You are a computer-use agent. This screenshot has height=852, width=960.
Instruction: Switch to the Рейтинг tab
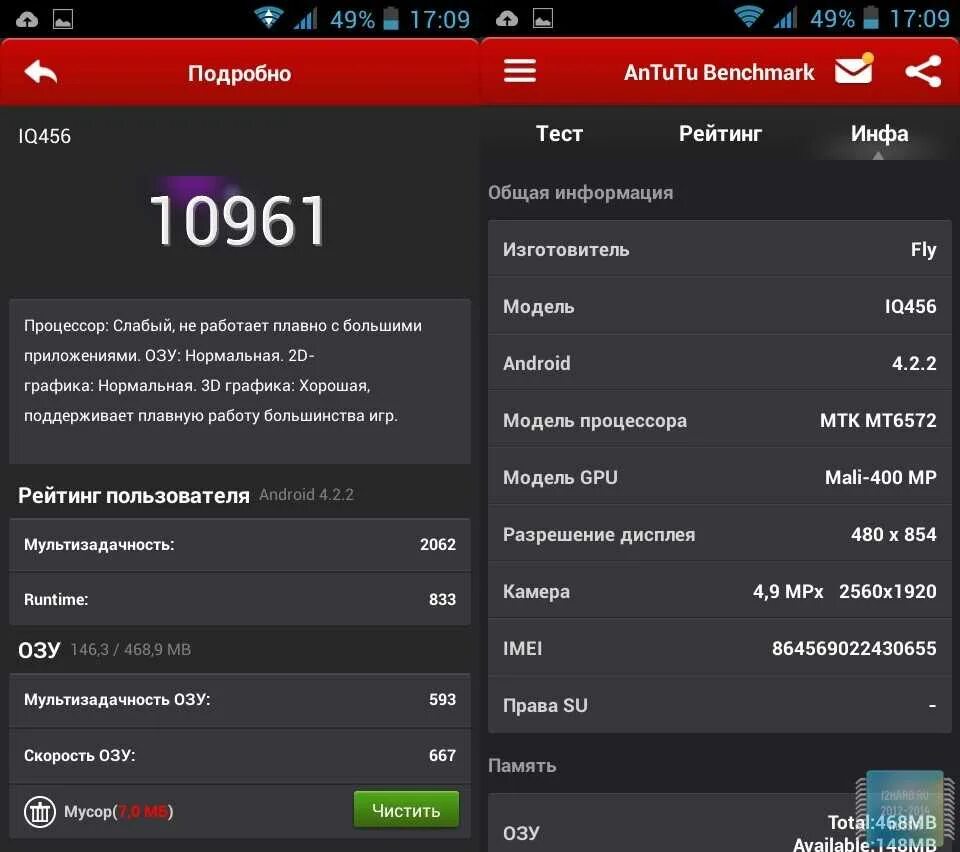[x=720, y=133]
